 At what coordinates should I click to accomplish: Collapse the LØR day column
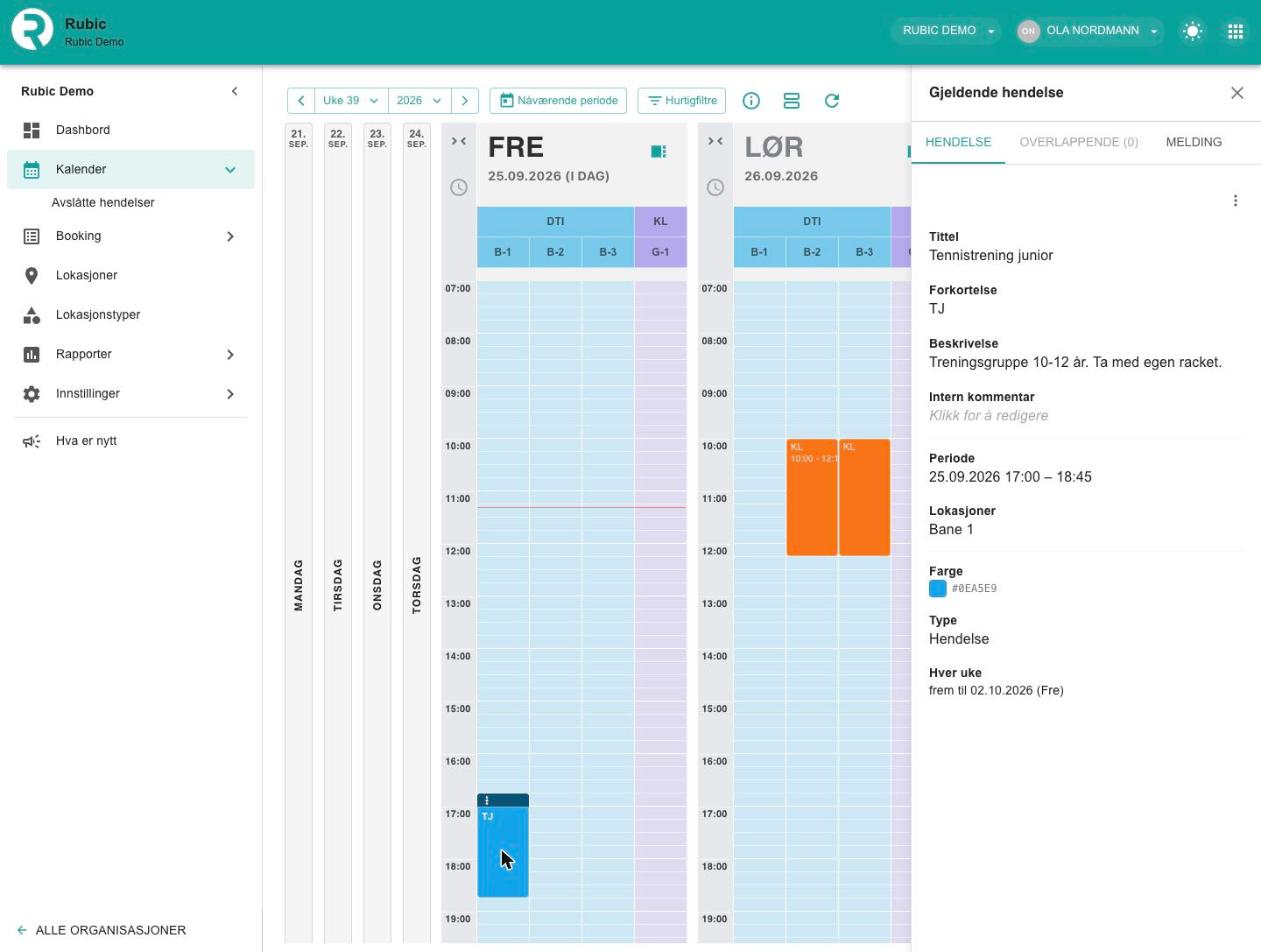715,141
